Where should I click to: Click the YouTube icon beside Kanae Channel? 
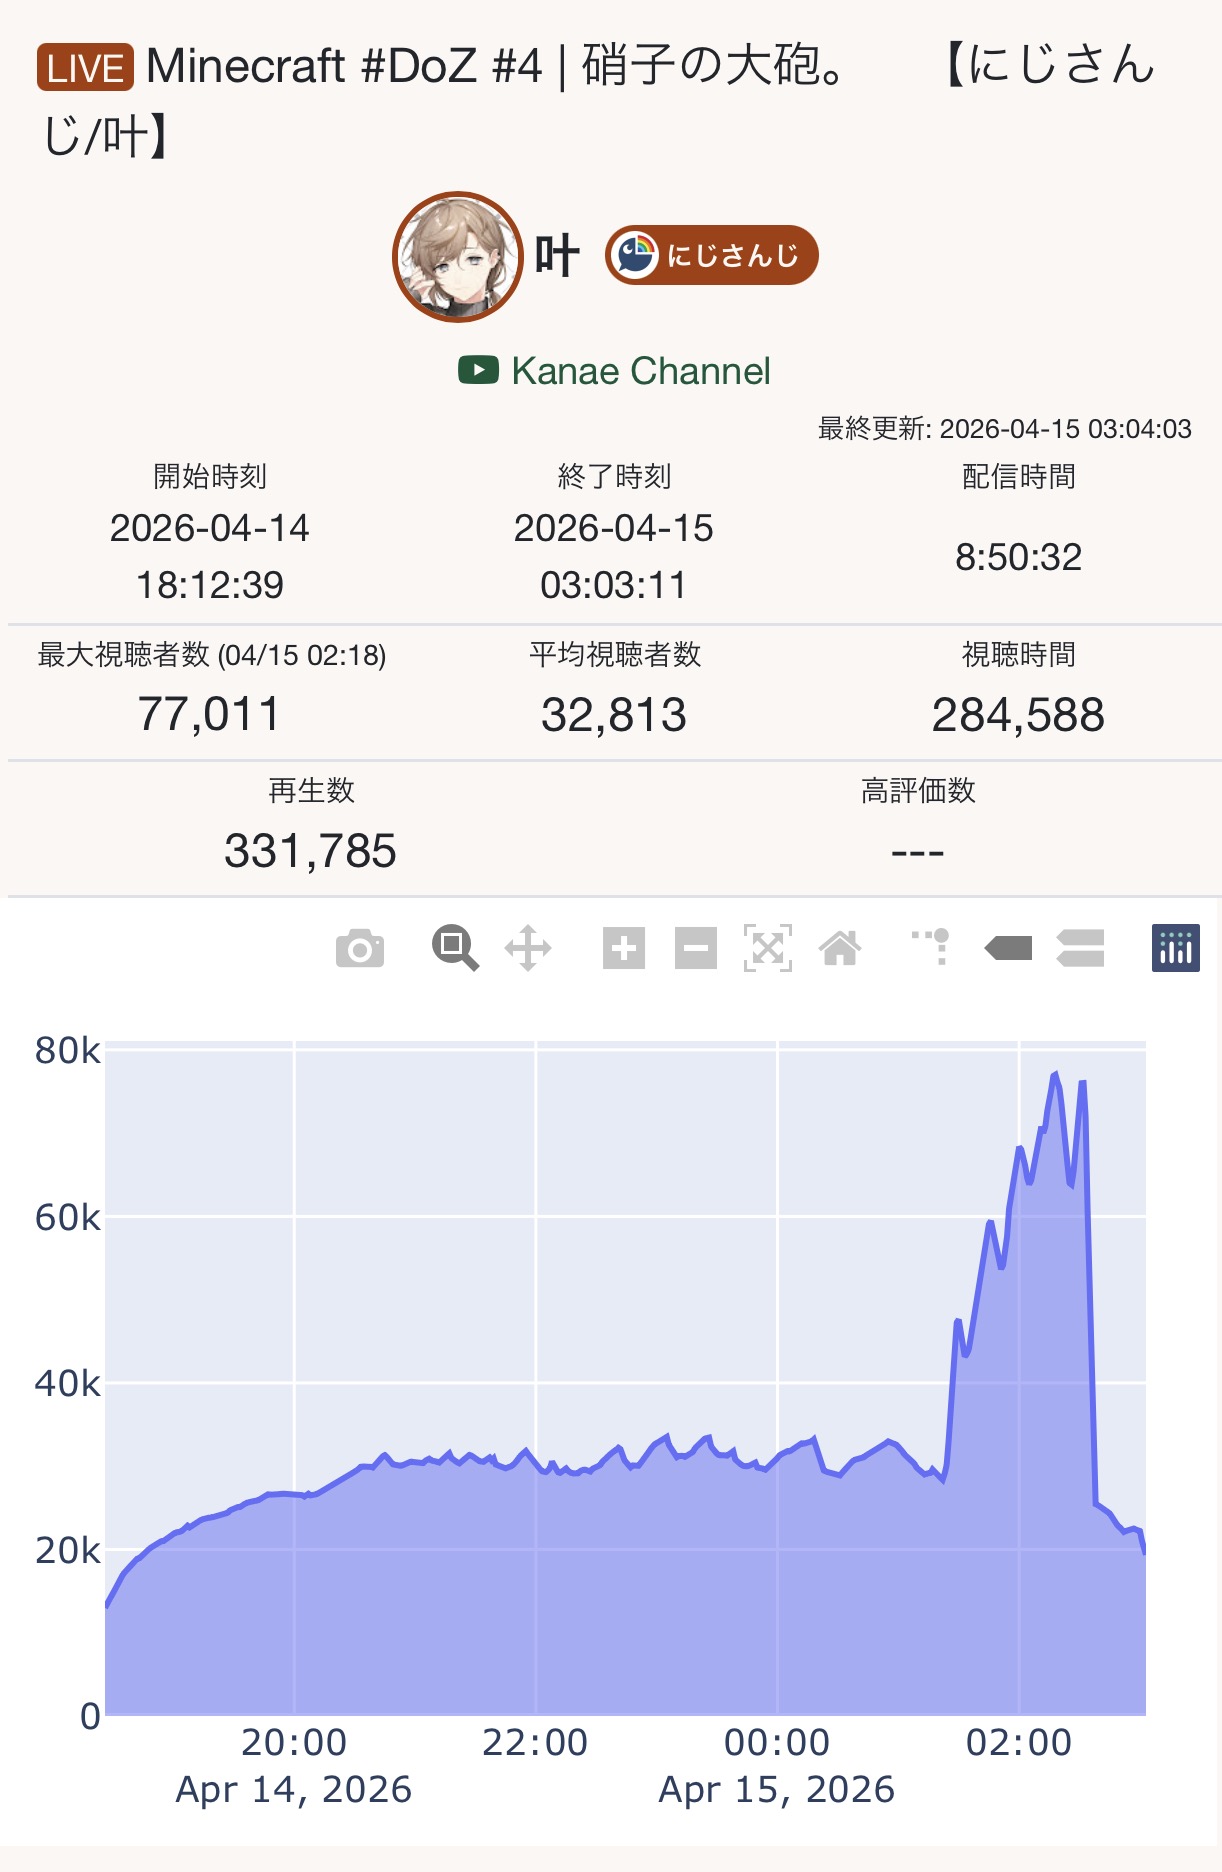tap(478, 370)
